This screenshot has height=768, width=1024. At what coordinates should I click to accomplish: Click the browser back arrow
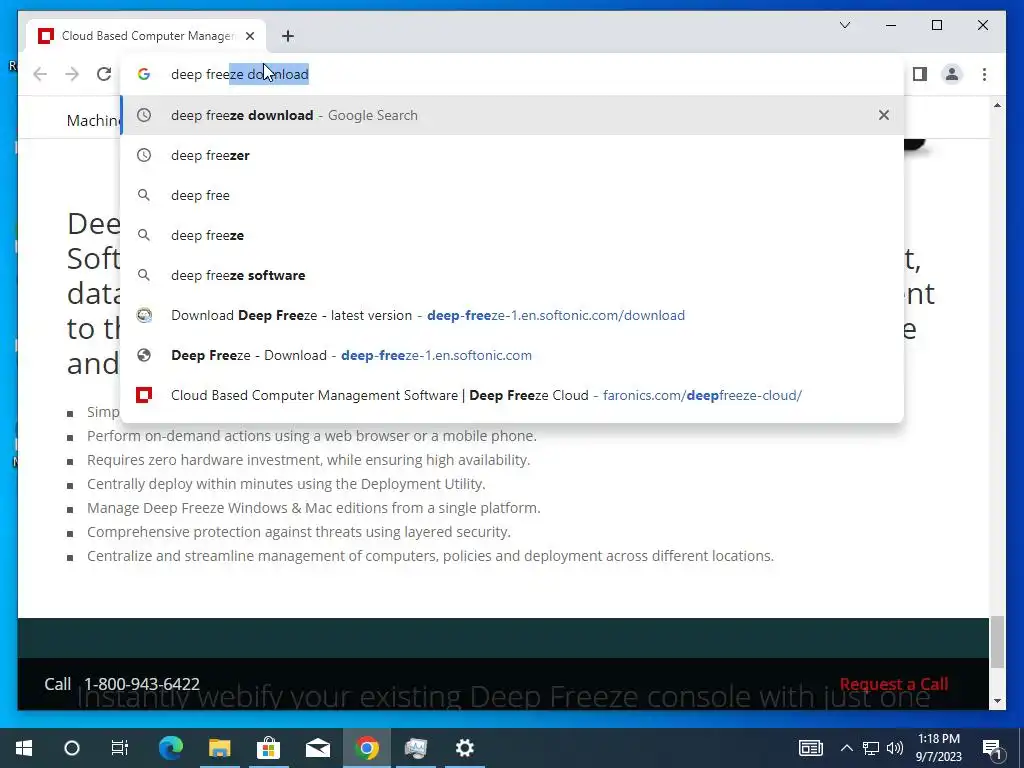point(40,74)
